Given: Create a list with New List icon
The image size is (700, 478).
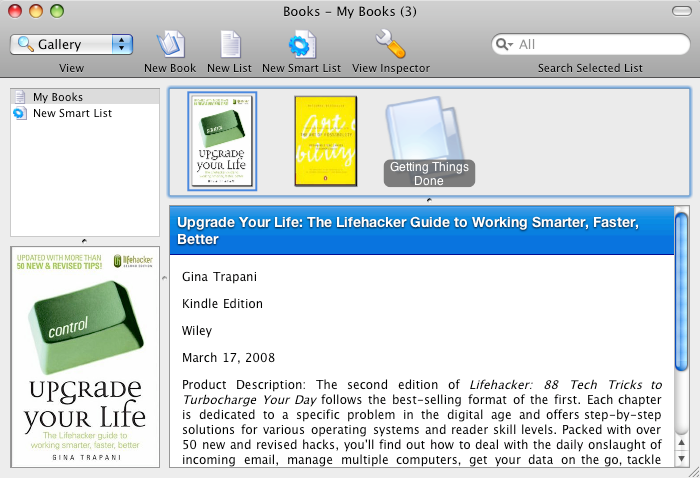Looking at the screenshot, I should coord(230,44).
